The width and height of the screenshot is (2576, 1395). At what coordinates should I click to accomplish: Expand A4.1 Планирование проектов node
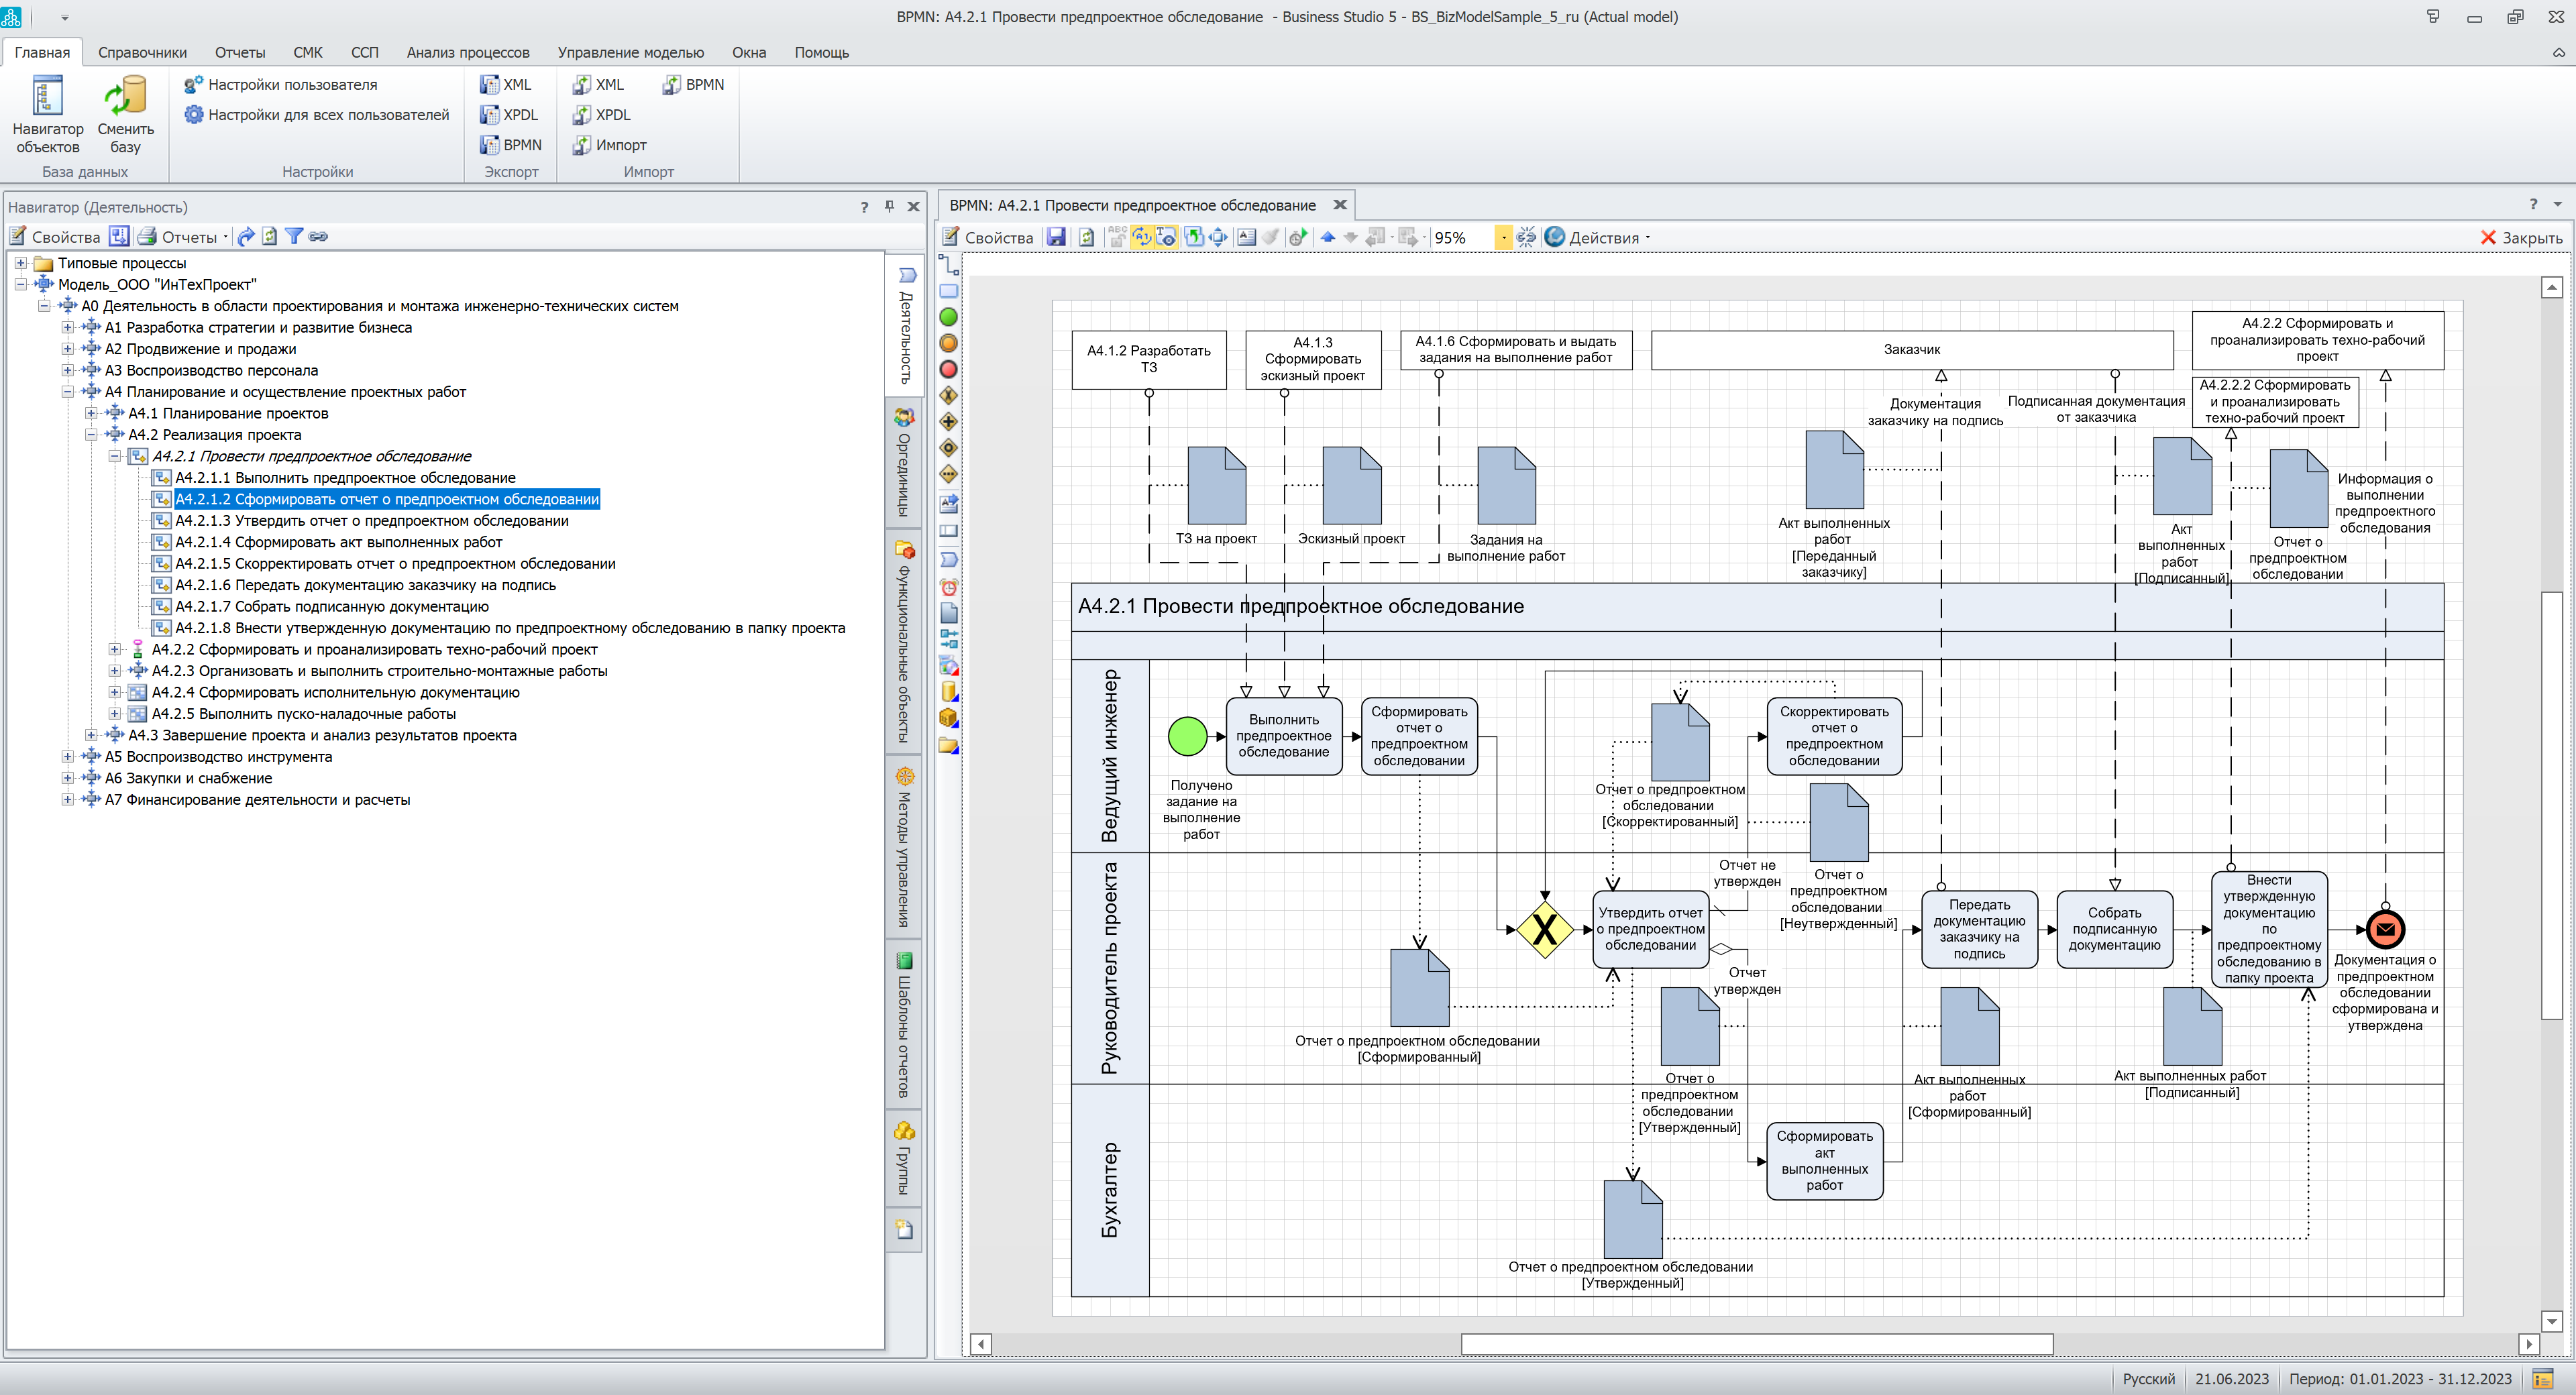[x=90, y=413]
